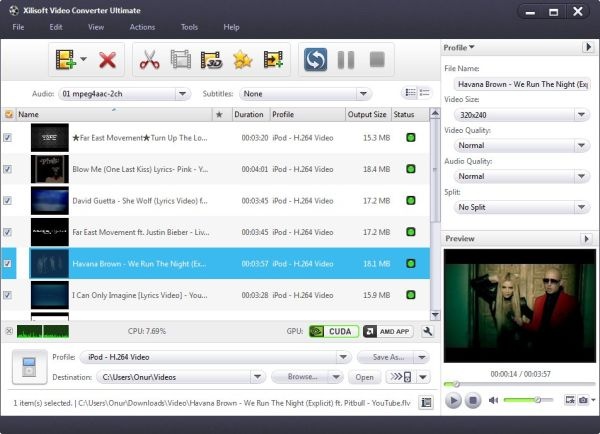The width and height of the screenshot is (600, 434).
Task: Expand the Destination path dropdown
Action: [258, 377]
